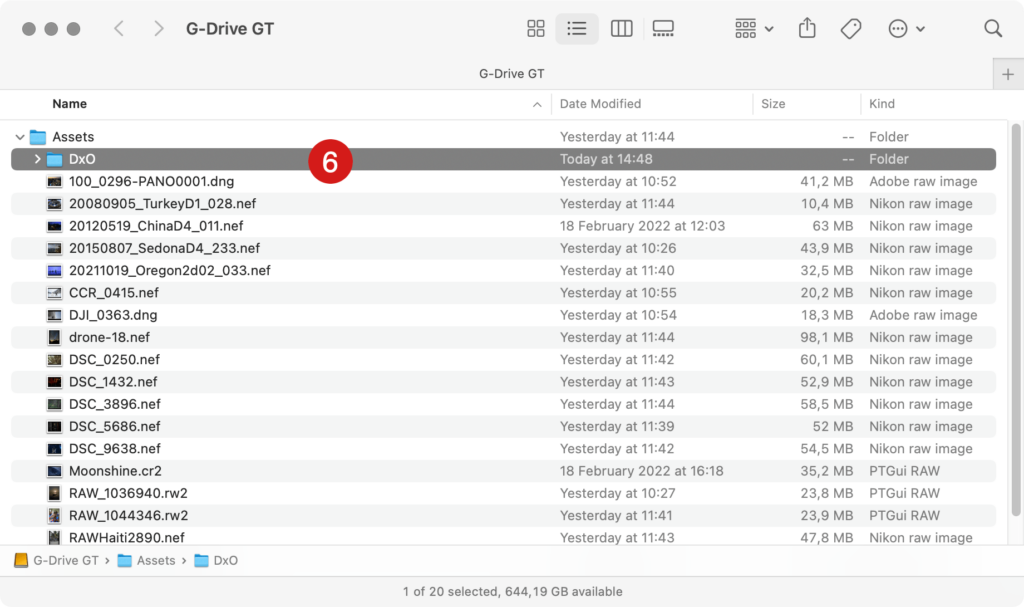Sort by Date Modified column header

click(x=600, y=104)
